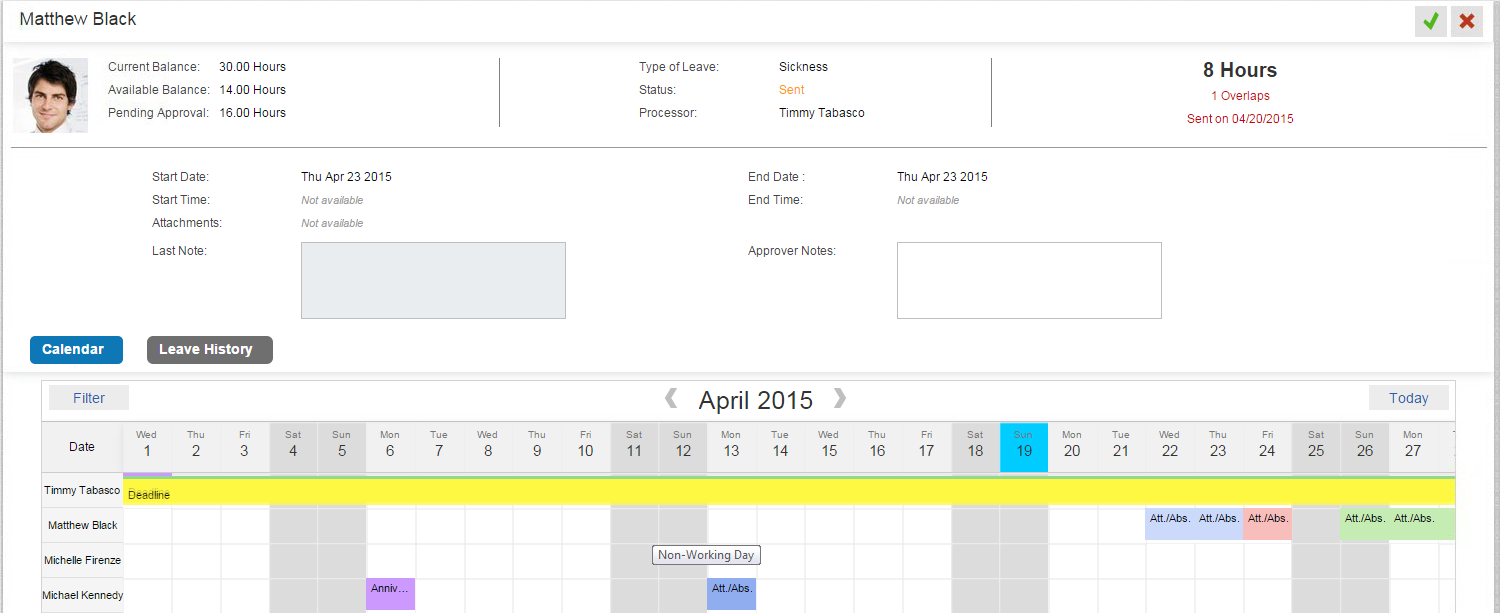Click the Current Balance 30.00 Hours value
This screenshot has width=1500, height=613.
pos(253,67)
